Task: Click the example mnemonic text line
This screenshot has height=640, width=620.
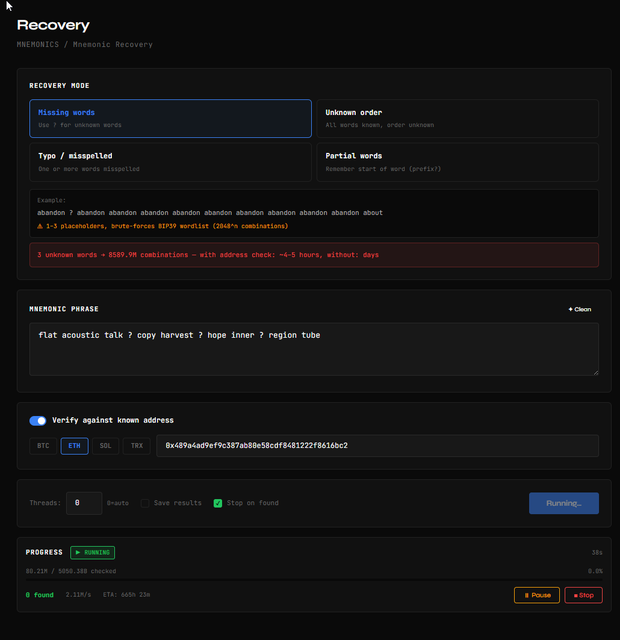Action: pyautogui.click(x=210, y=213)
